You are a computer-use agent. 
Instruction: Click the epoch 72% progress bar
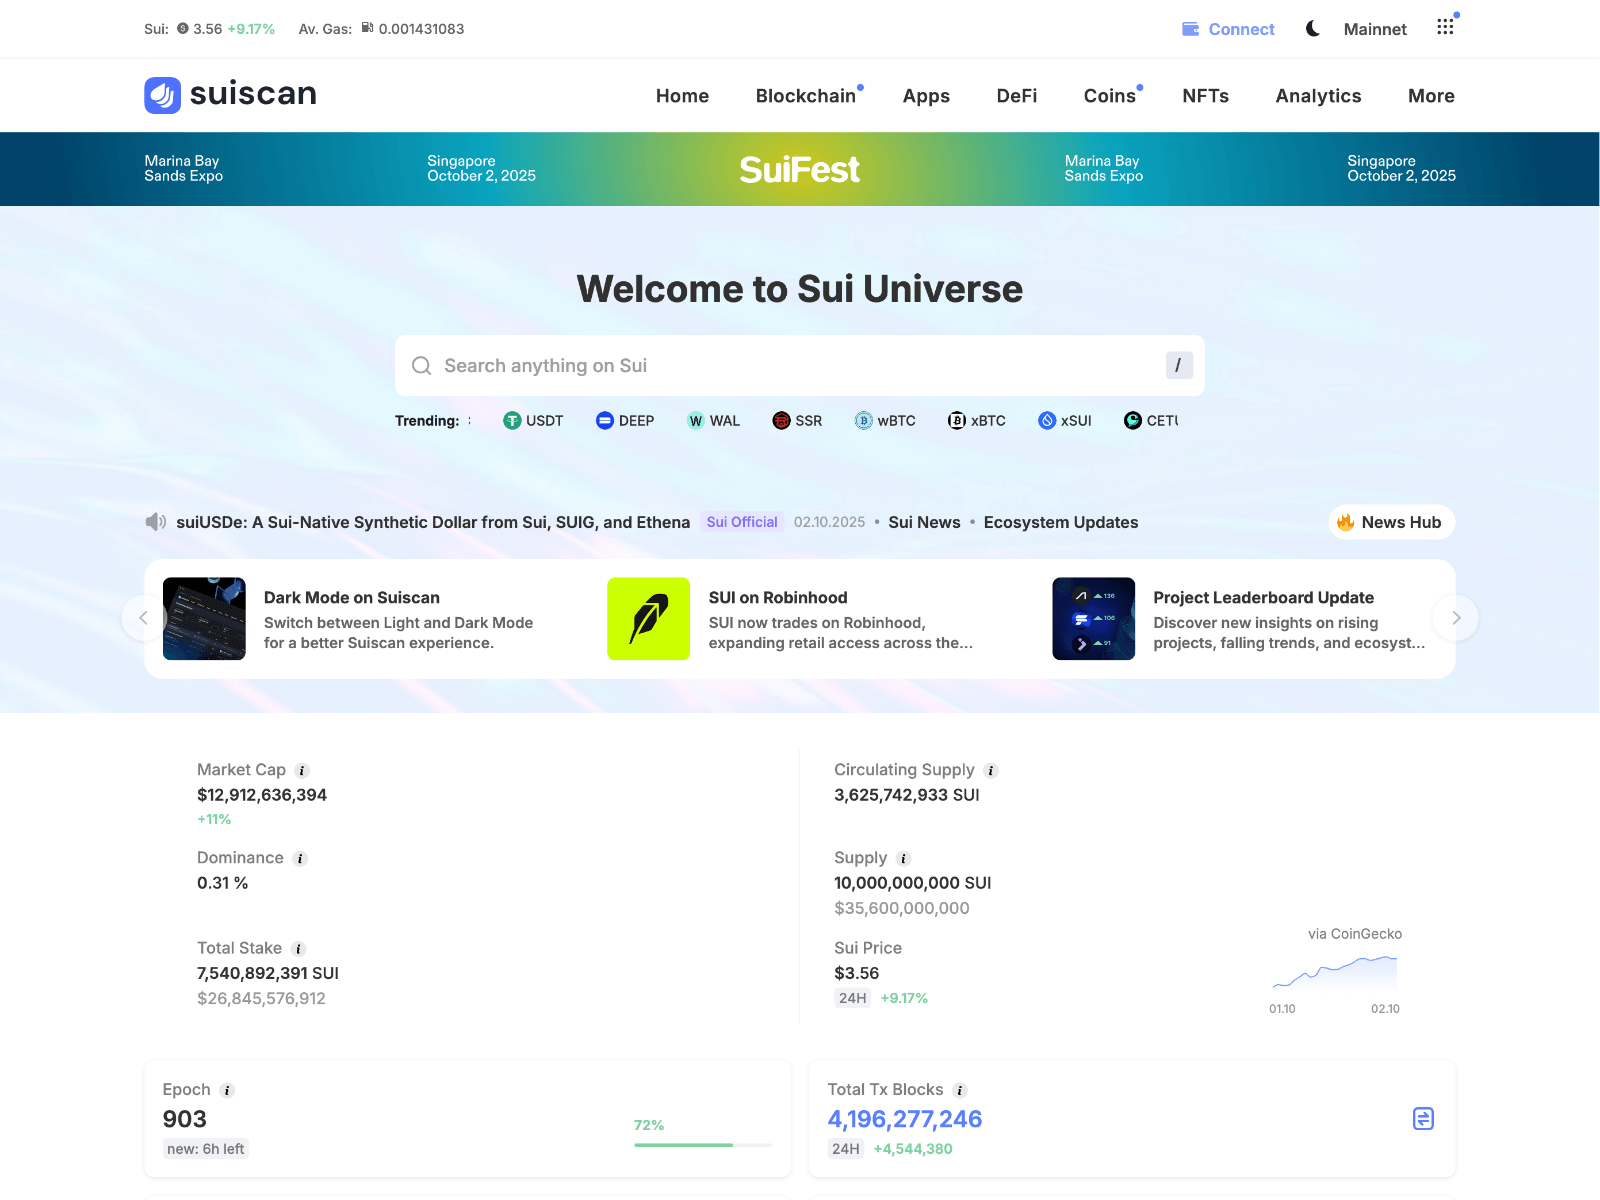tap(703, 1145)
